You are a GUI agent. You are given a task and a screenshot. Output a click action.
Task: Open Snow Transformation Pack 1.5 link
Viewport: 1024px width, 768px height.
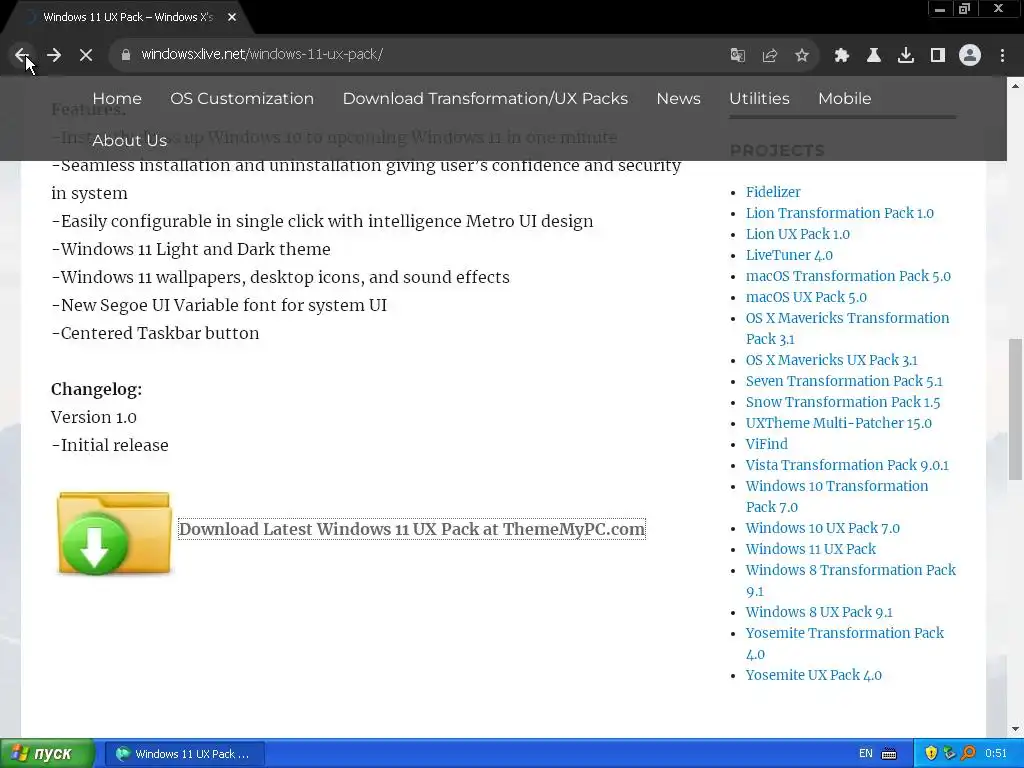click(x=843, y=402)
